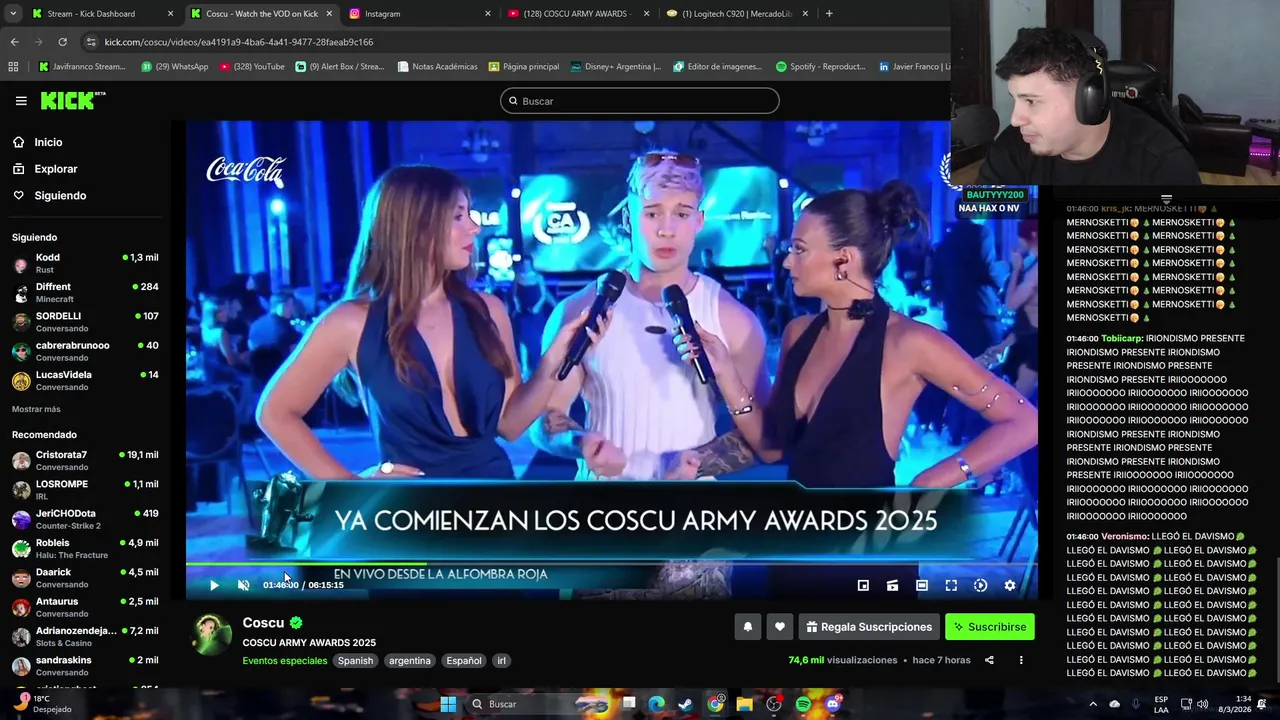The height and width of the screenshot is (720, 1280).
Task: Open Windows Start menu
Action: (448, 704)
